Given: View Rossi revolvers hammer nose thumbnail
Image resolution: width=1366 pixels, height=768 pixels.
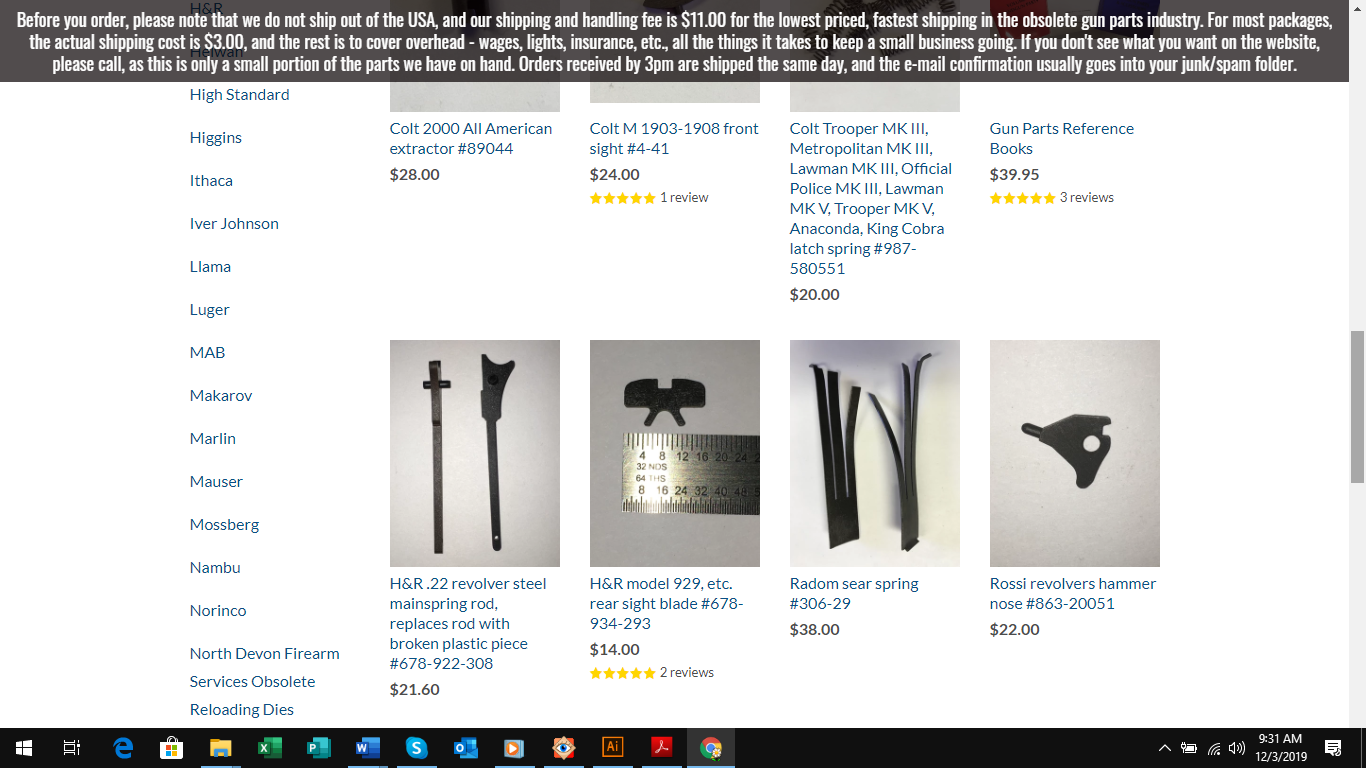Looking at the screenshot, I should point(1075,453).
